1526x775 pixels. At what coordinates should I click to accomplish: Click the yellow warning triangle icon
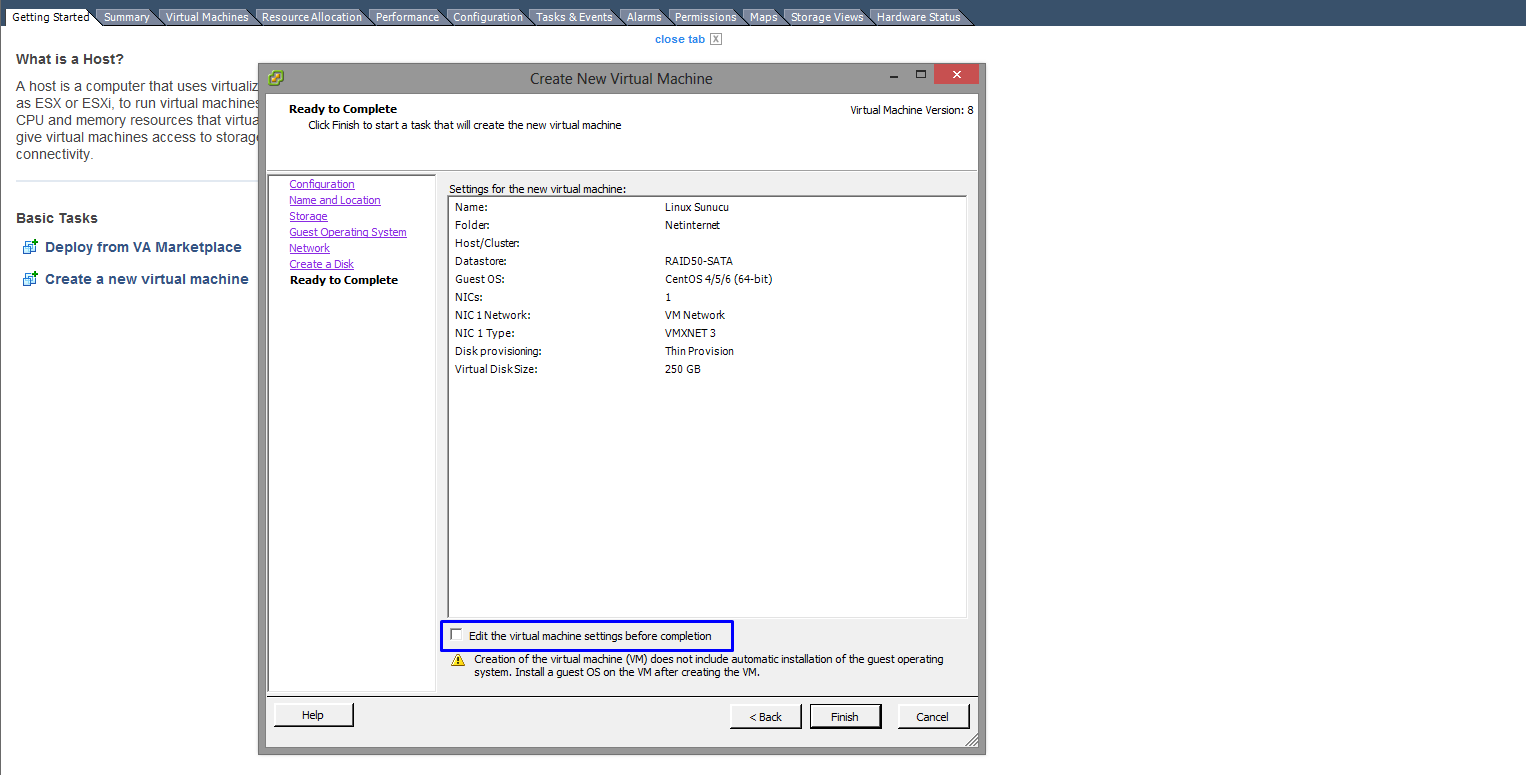(x=458, y=660)
